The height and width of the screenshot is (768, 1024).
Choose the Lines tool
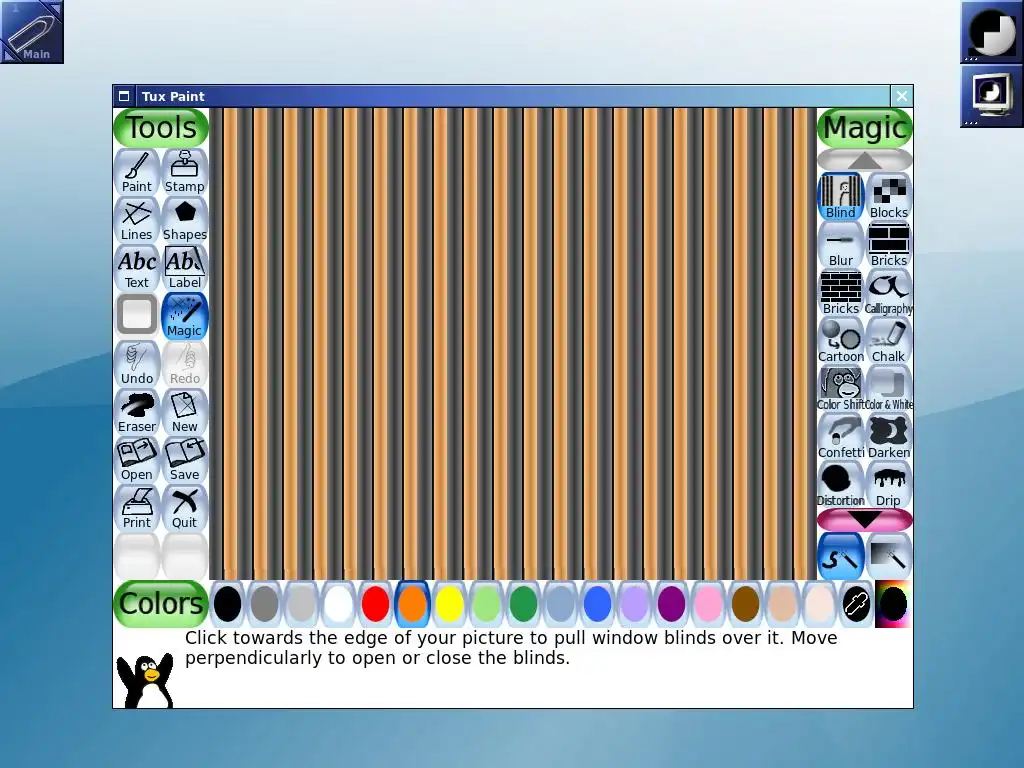[x=136, y=220]
